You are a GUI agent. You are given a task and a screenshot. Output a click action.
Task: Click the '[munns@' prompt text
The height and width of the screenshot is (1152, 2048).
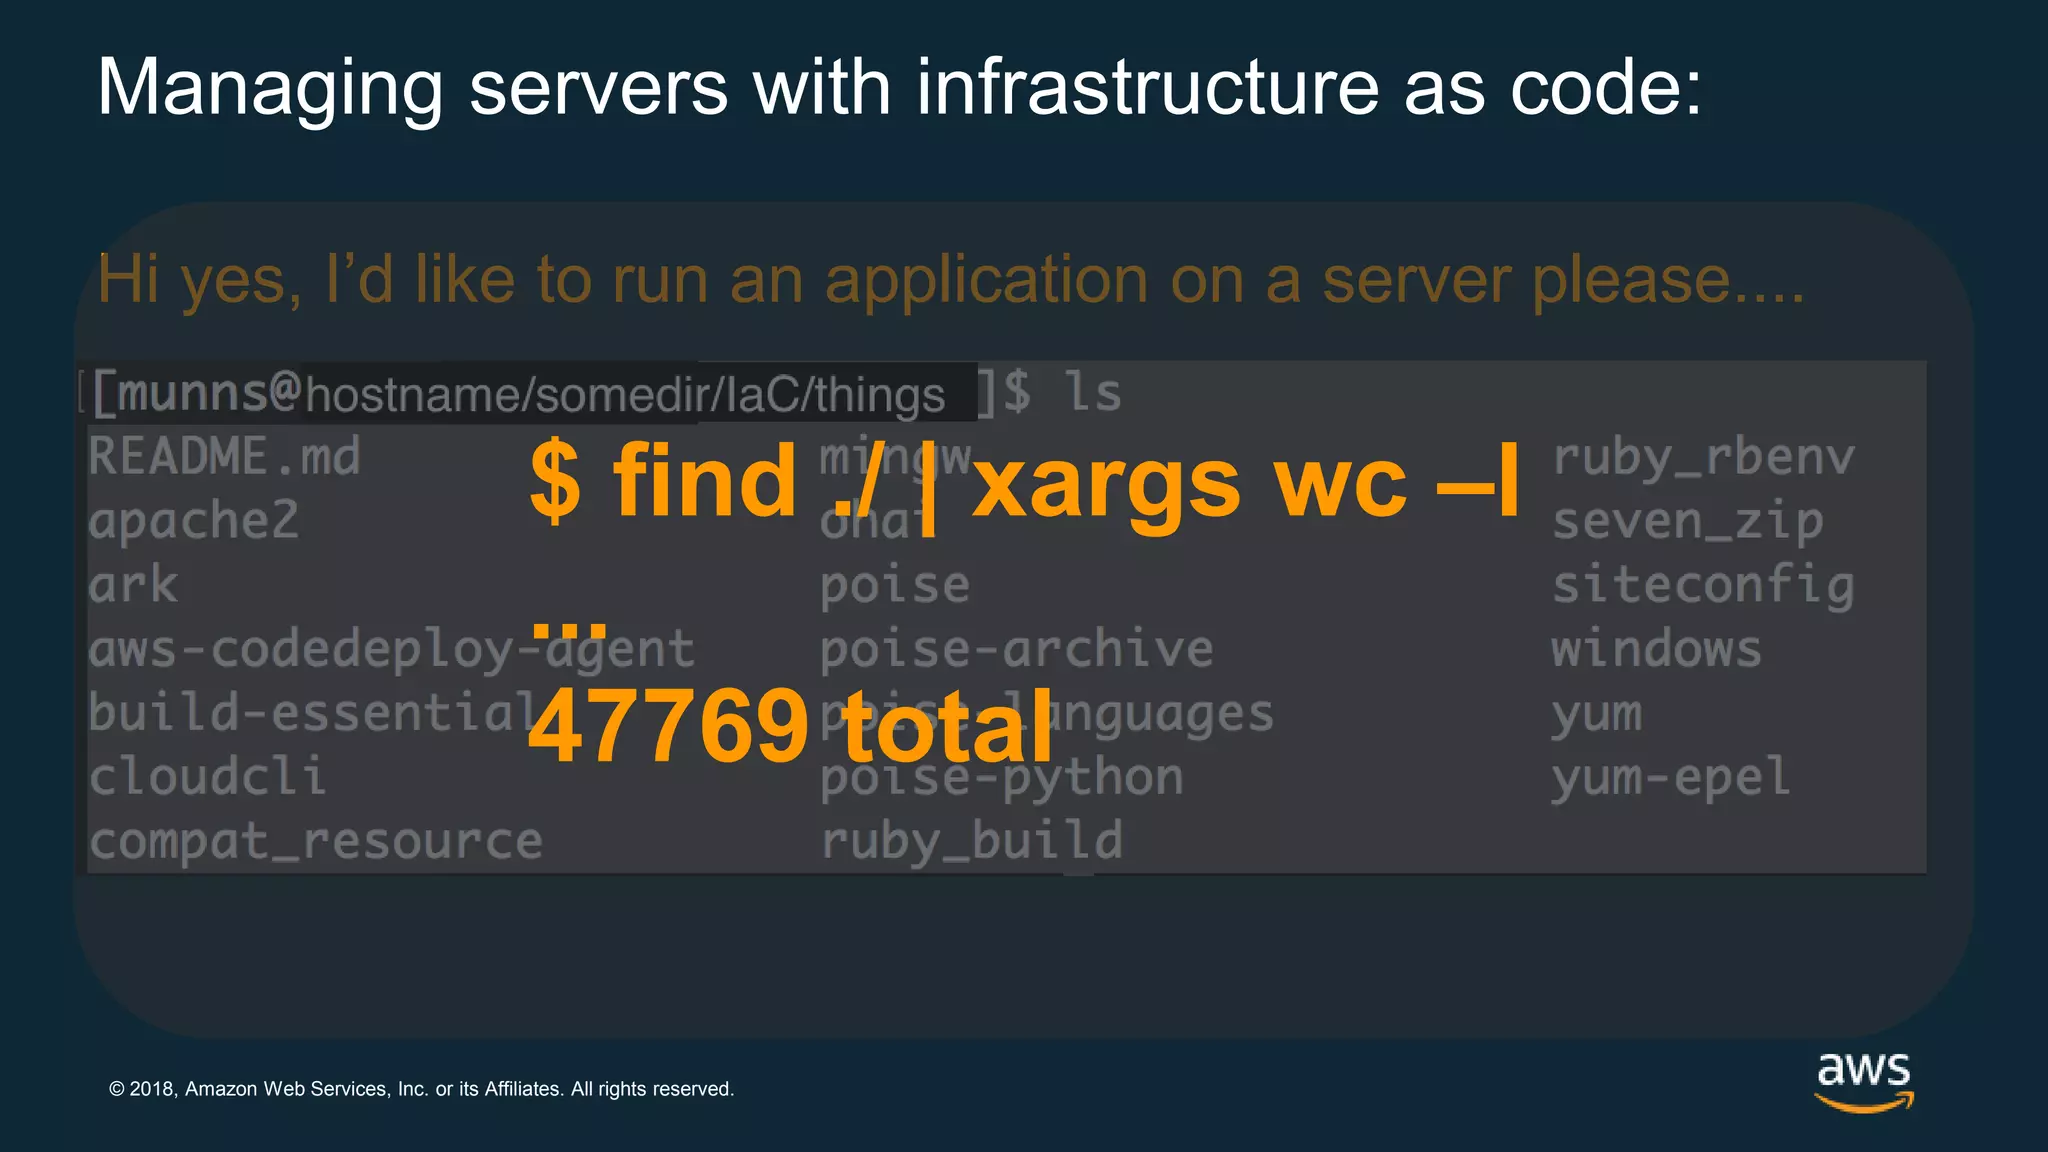[x=196, y=393]
